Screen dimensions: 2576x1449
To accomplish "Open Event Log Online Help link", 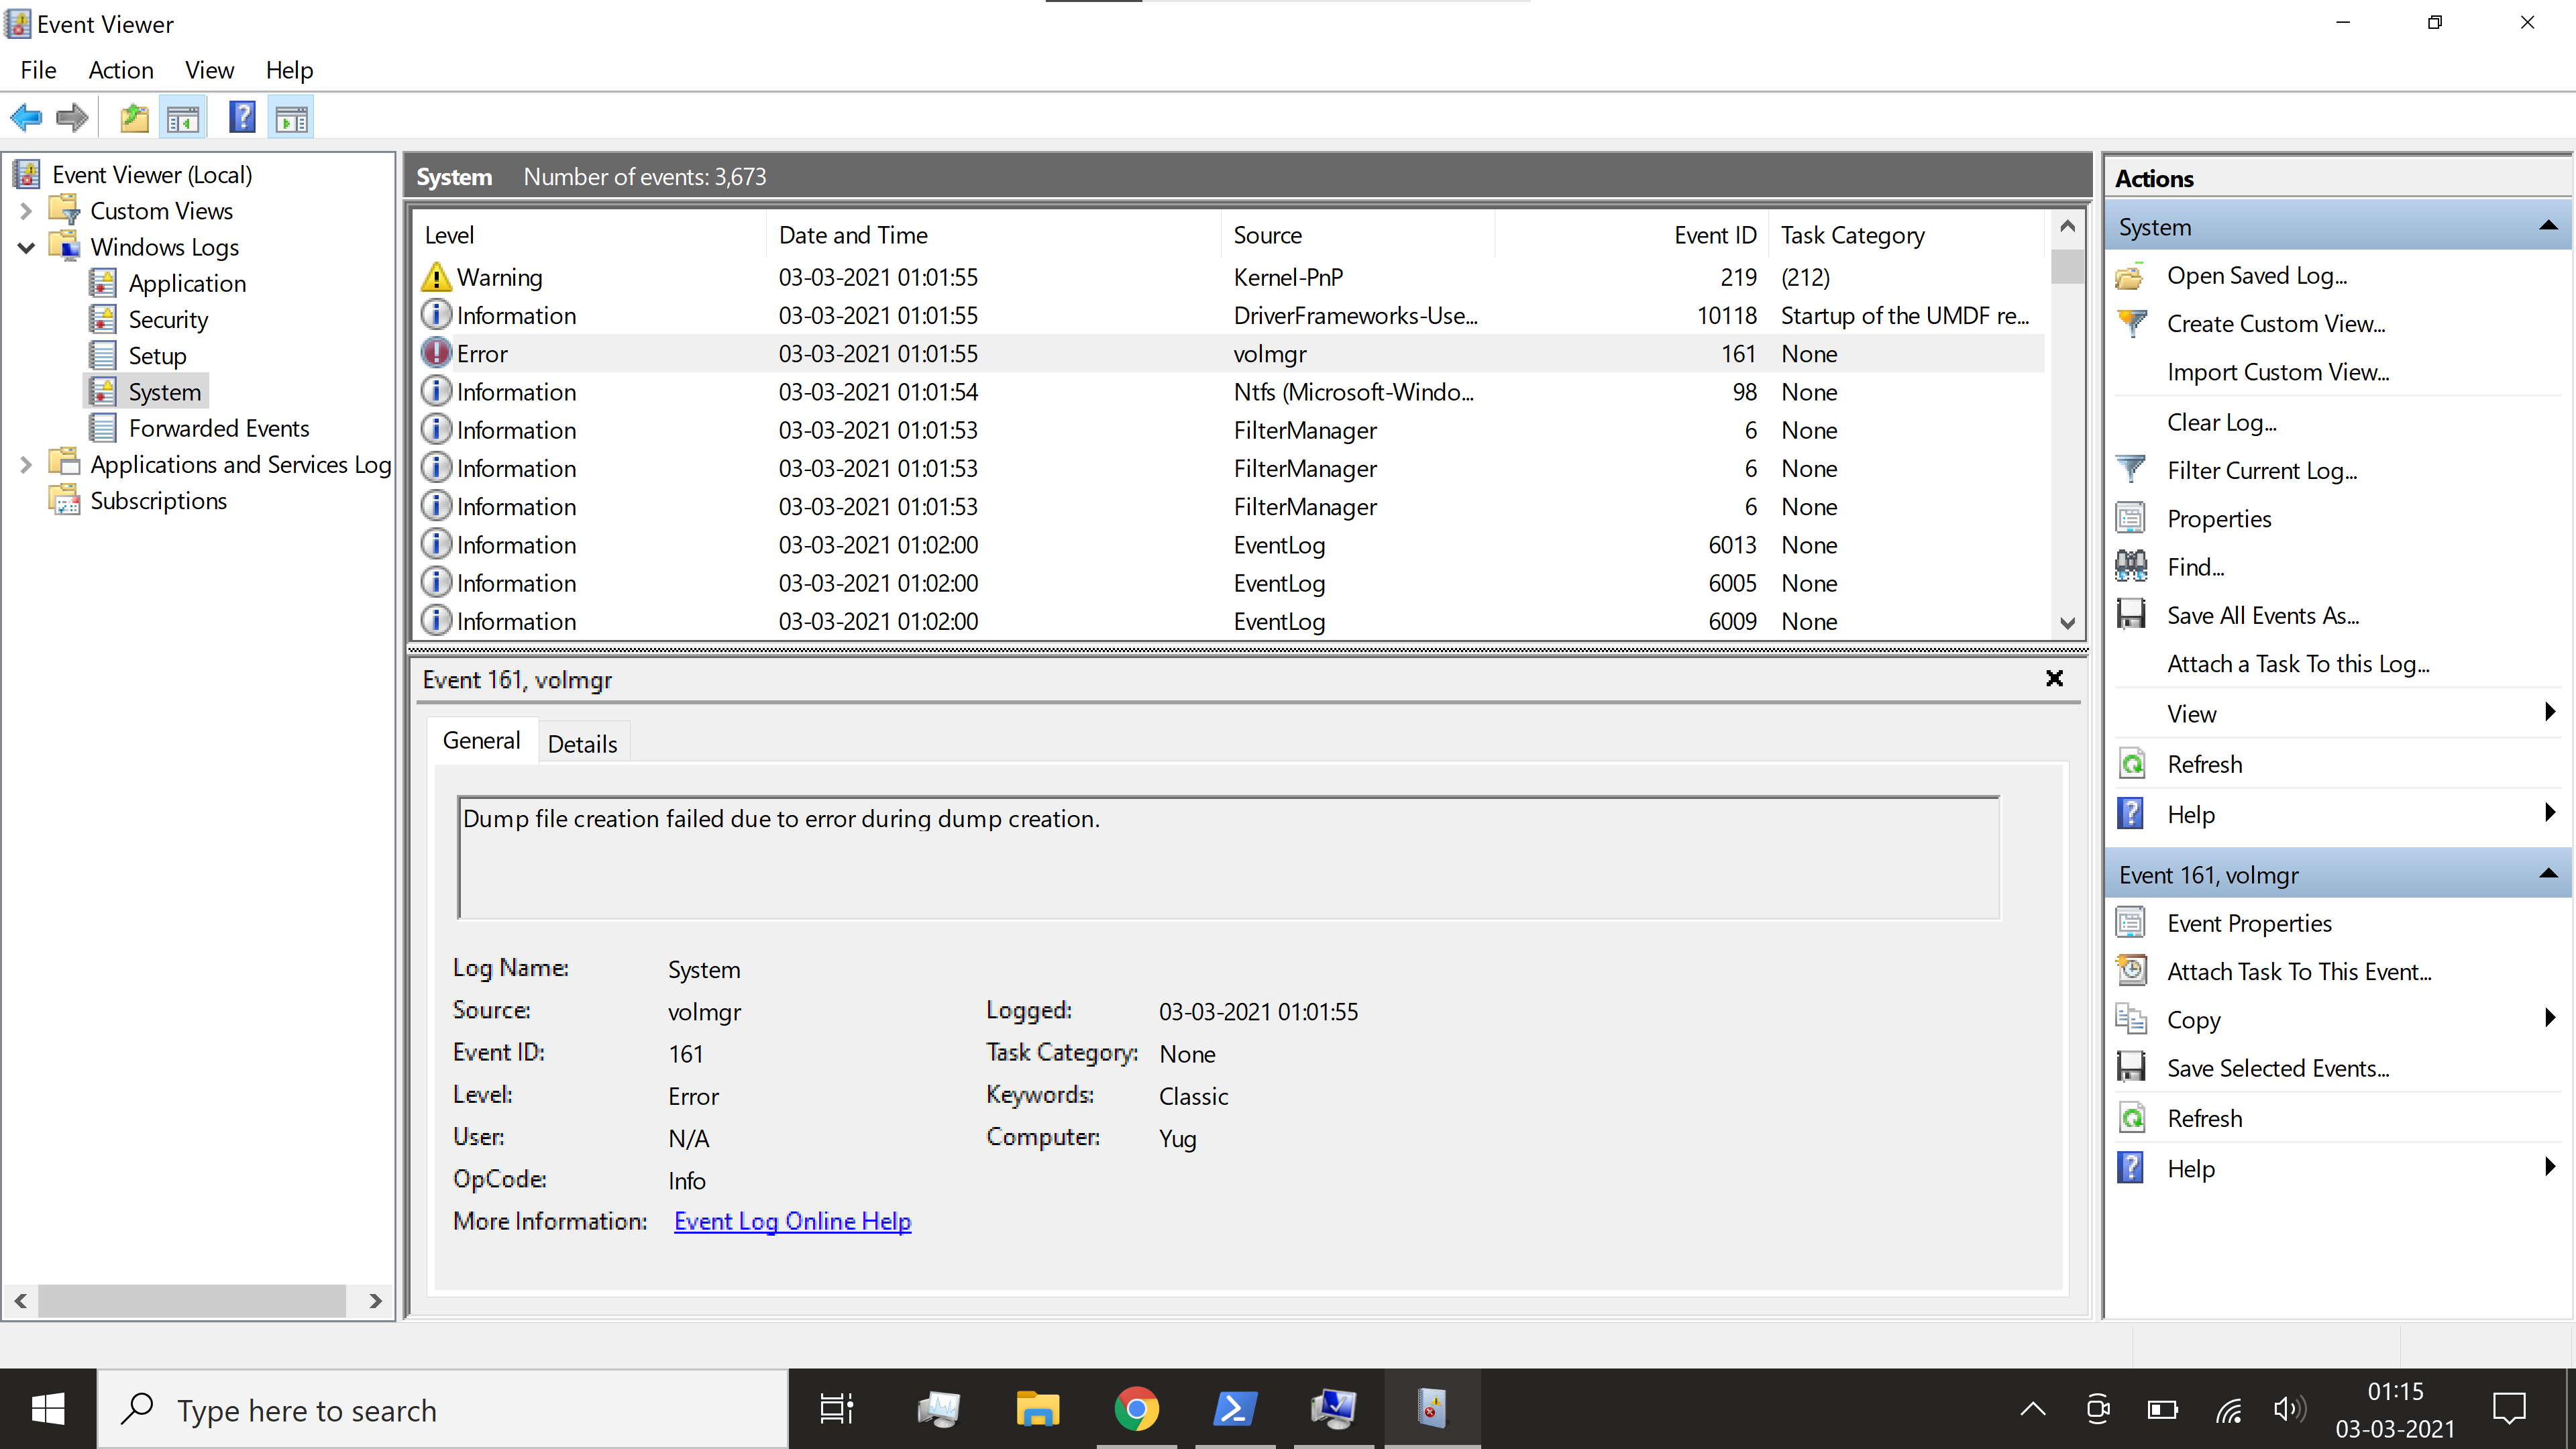I will [x=792, y=1221].
